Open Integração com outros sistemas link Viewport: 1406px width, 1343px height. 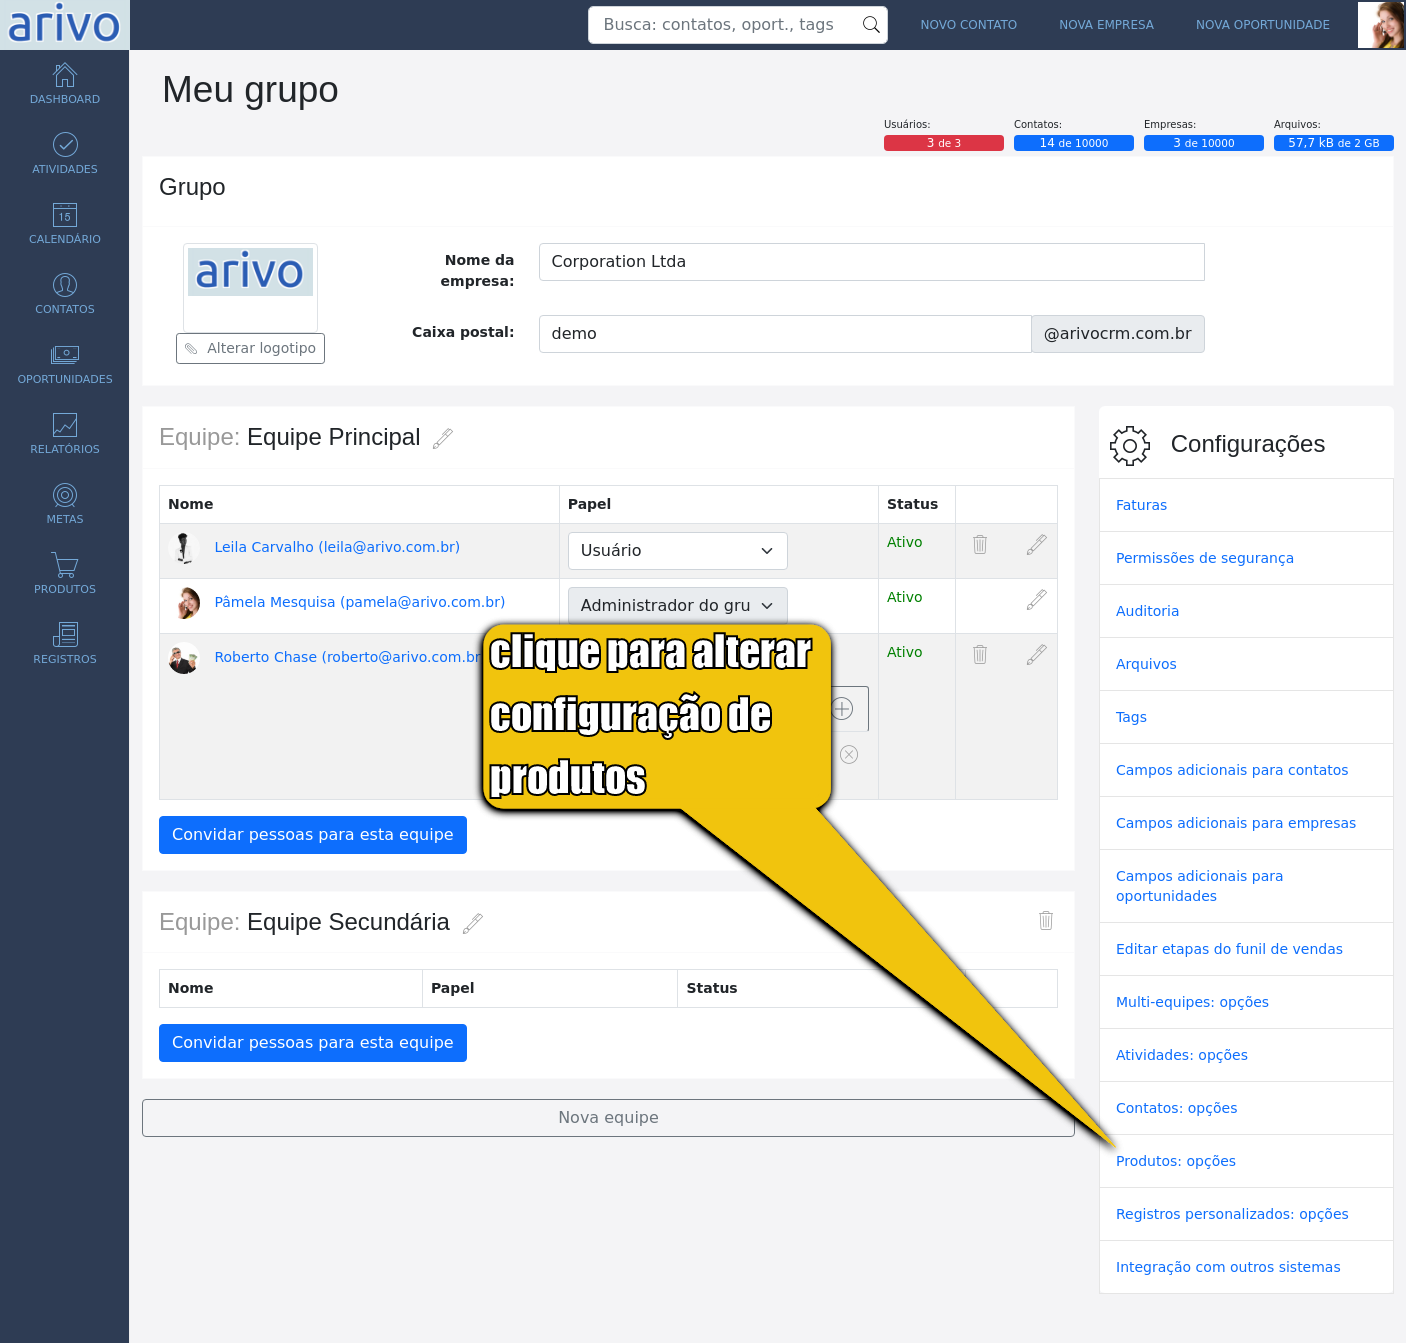coord(1228,1267)
